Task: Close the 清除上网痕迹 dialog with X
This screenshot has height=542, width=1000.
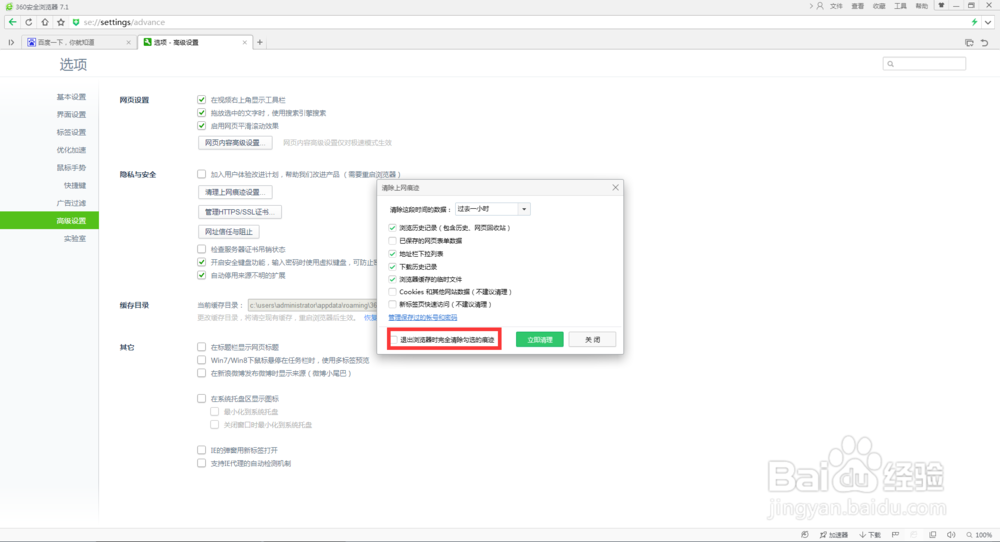Action: point(615,187)
